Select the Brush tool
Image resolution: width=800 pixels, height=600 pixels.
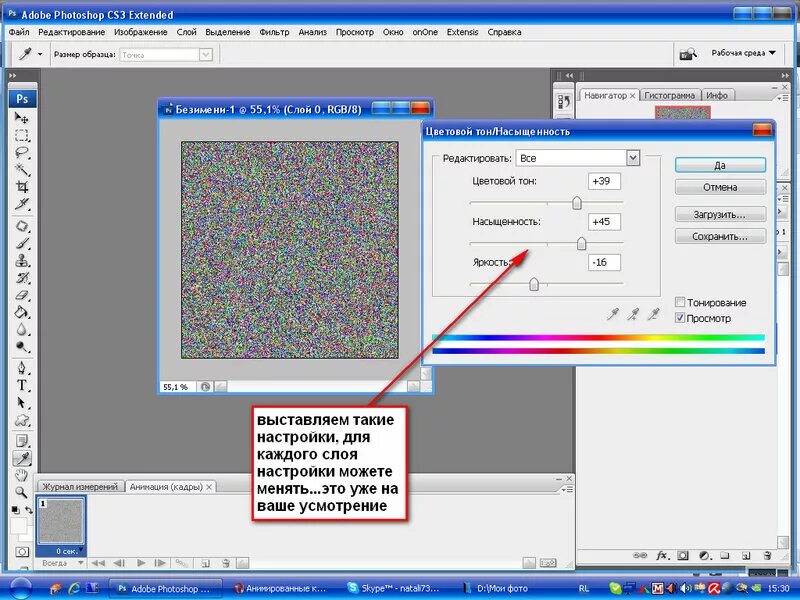click(x=21, y=243)
